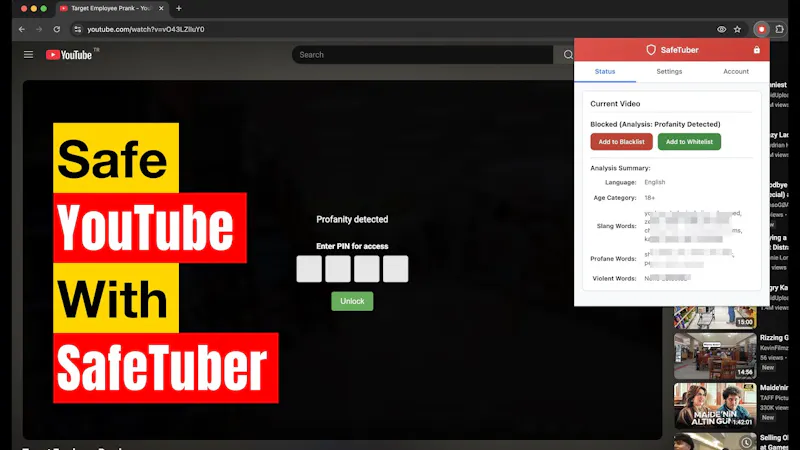This screenshot has height=450, width=800.
Task: Switch to the Settings tab
Action: [669, 71]
